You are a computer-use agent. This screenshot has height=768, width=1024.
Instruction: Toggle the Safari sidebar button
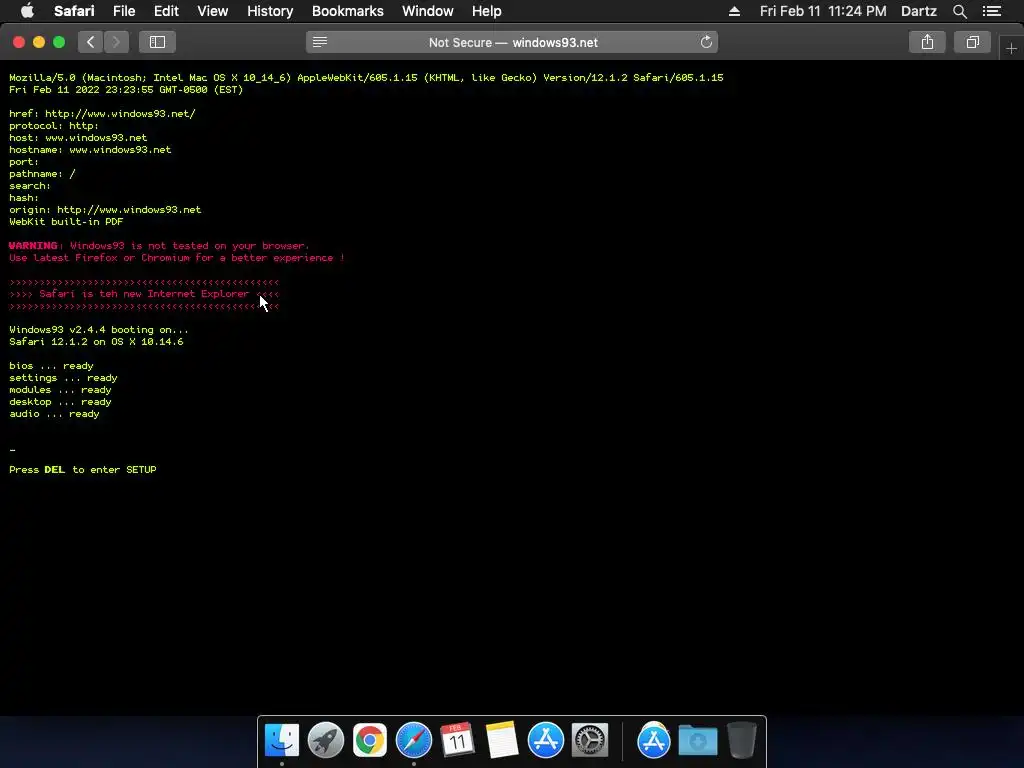157,42
